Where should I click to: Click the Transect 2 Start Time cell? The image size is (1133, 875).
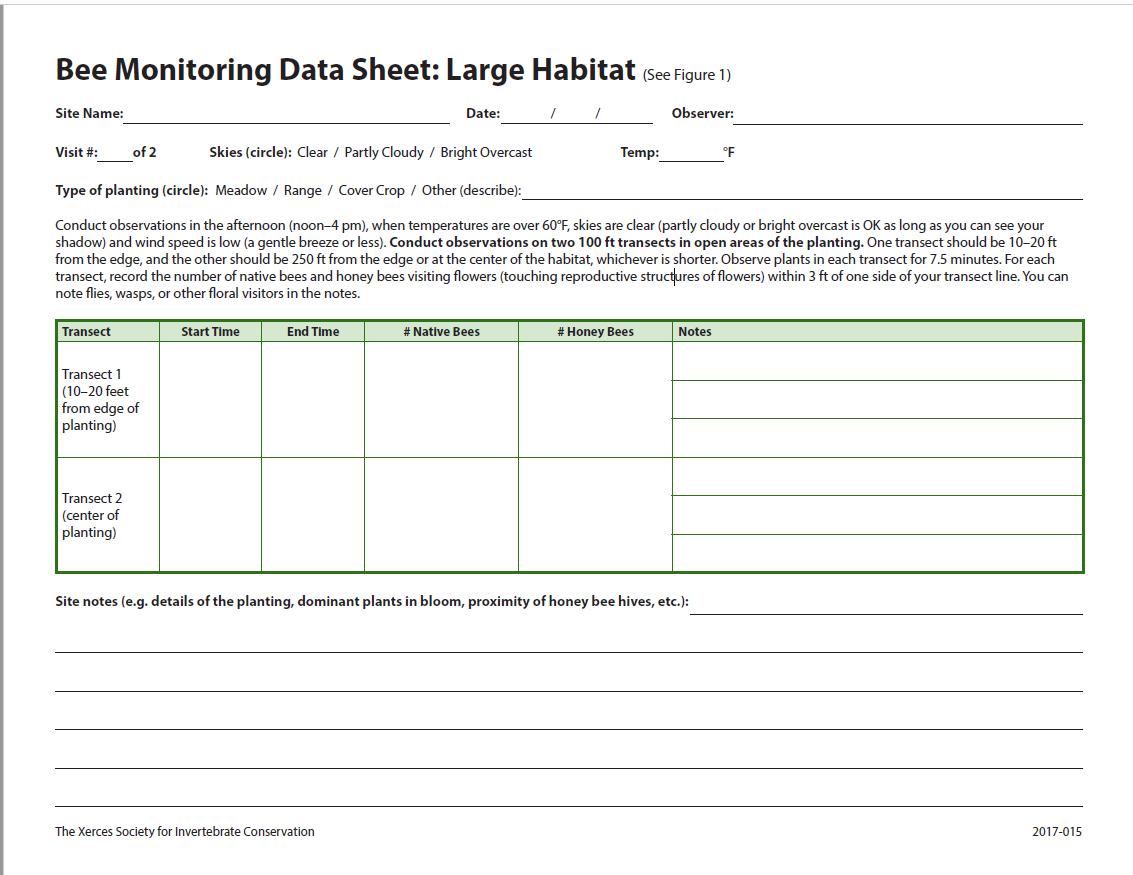click(x=210, y=514)
